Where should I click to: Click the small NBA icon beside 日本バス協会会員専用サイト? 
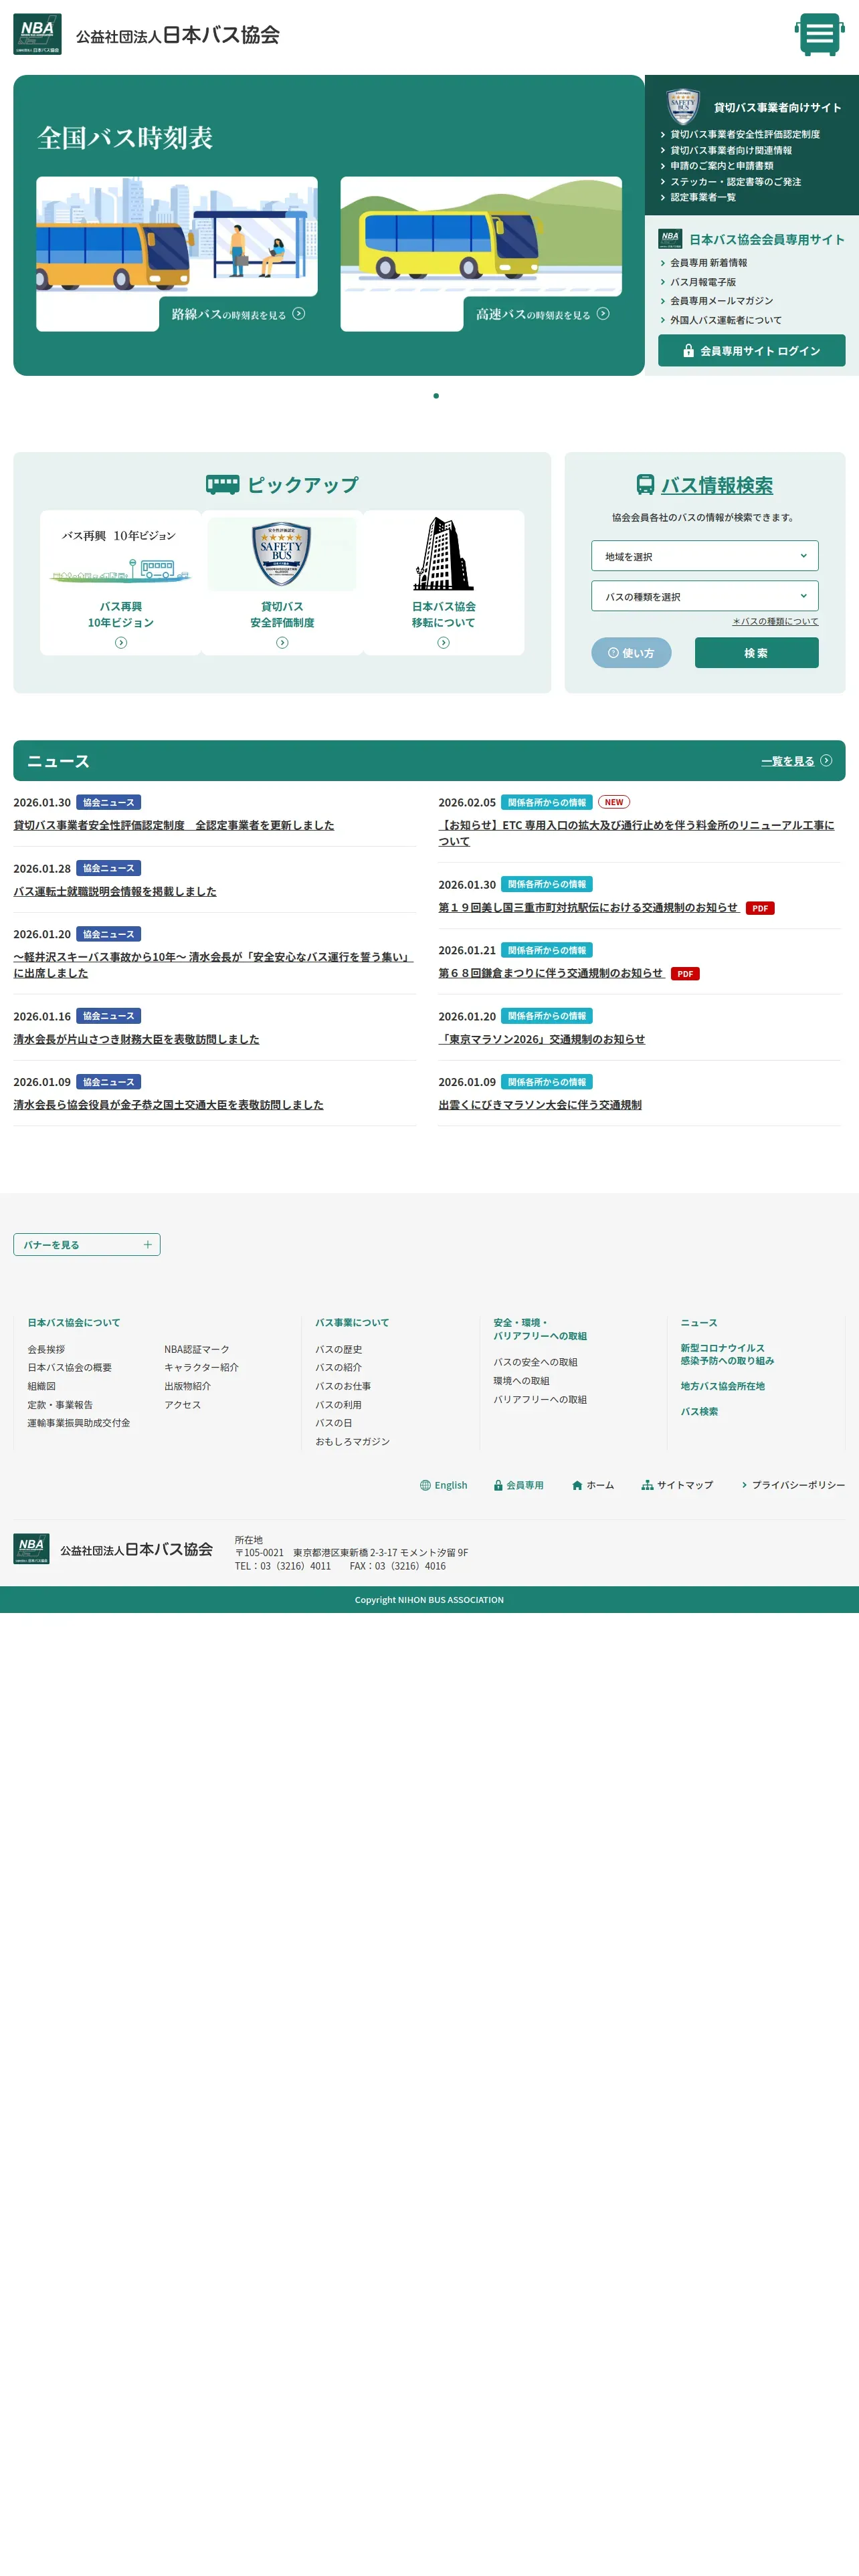point(670,239)
